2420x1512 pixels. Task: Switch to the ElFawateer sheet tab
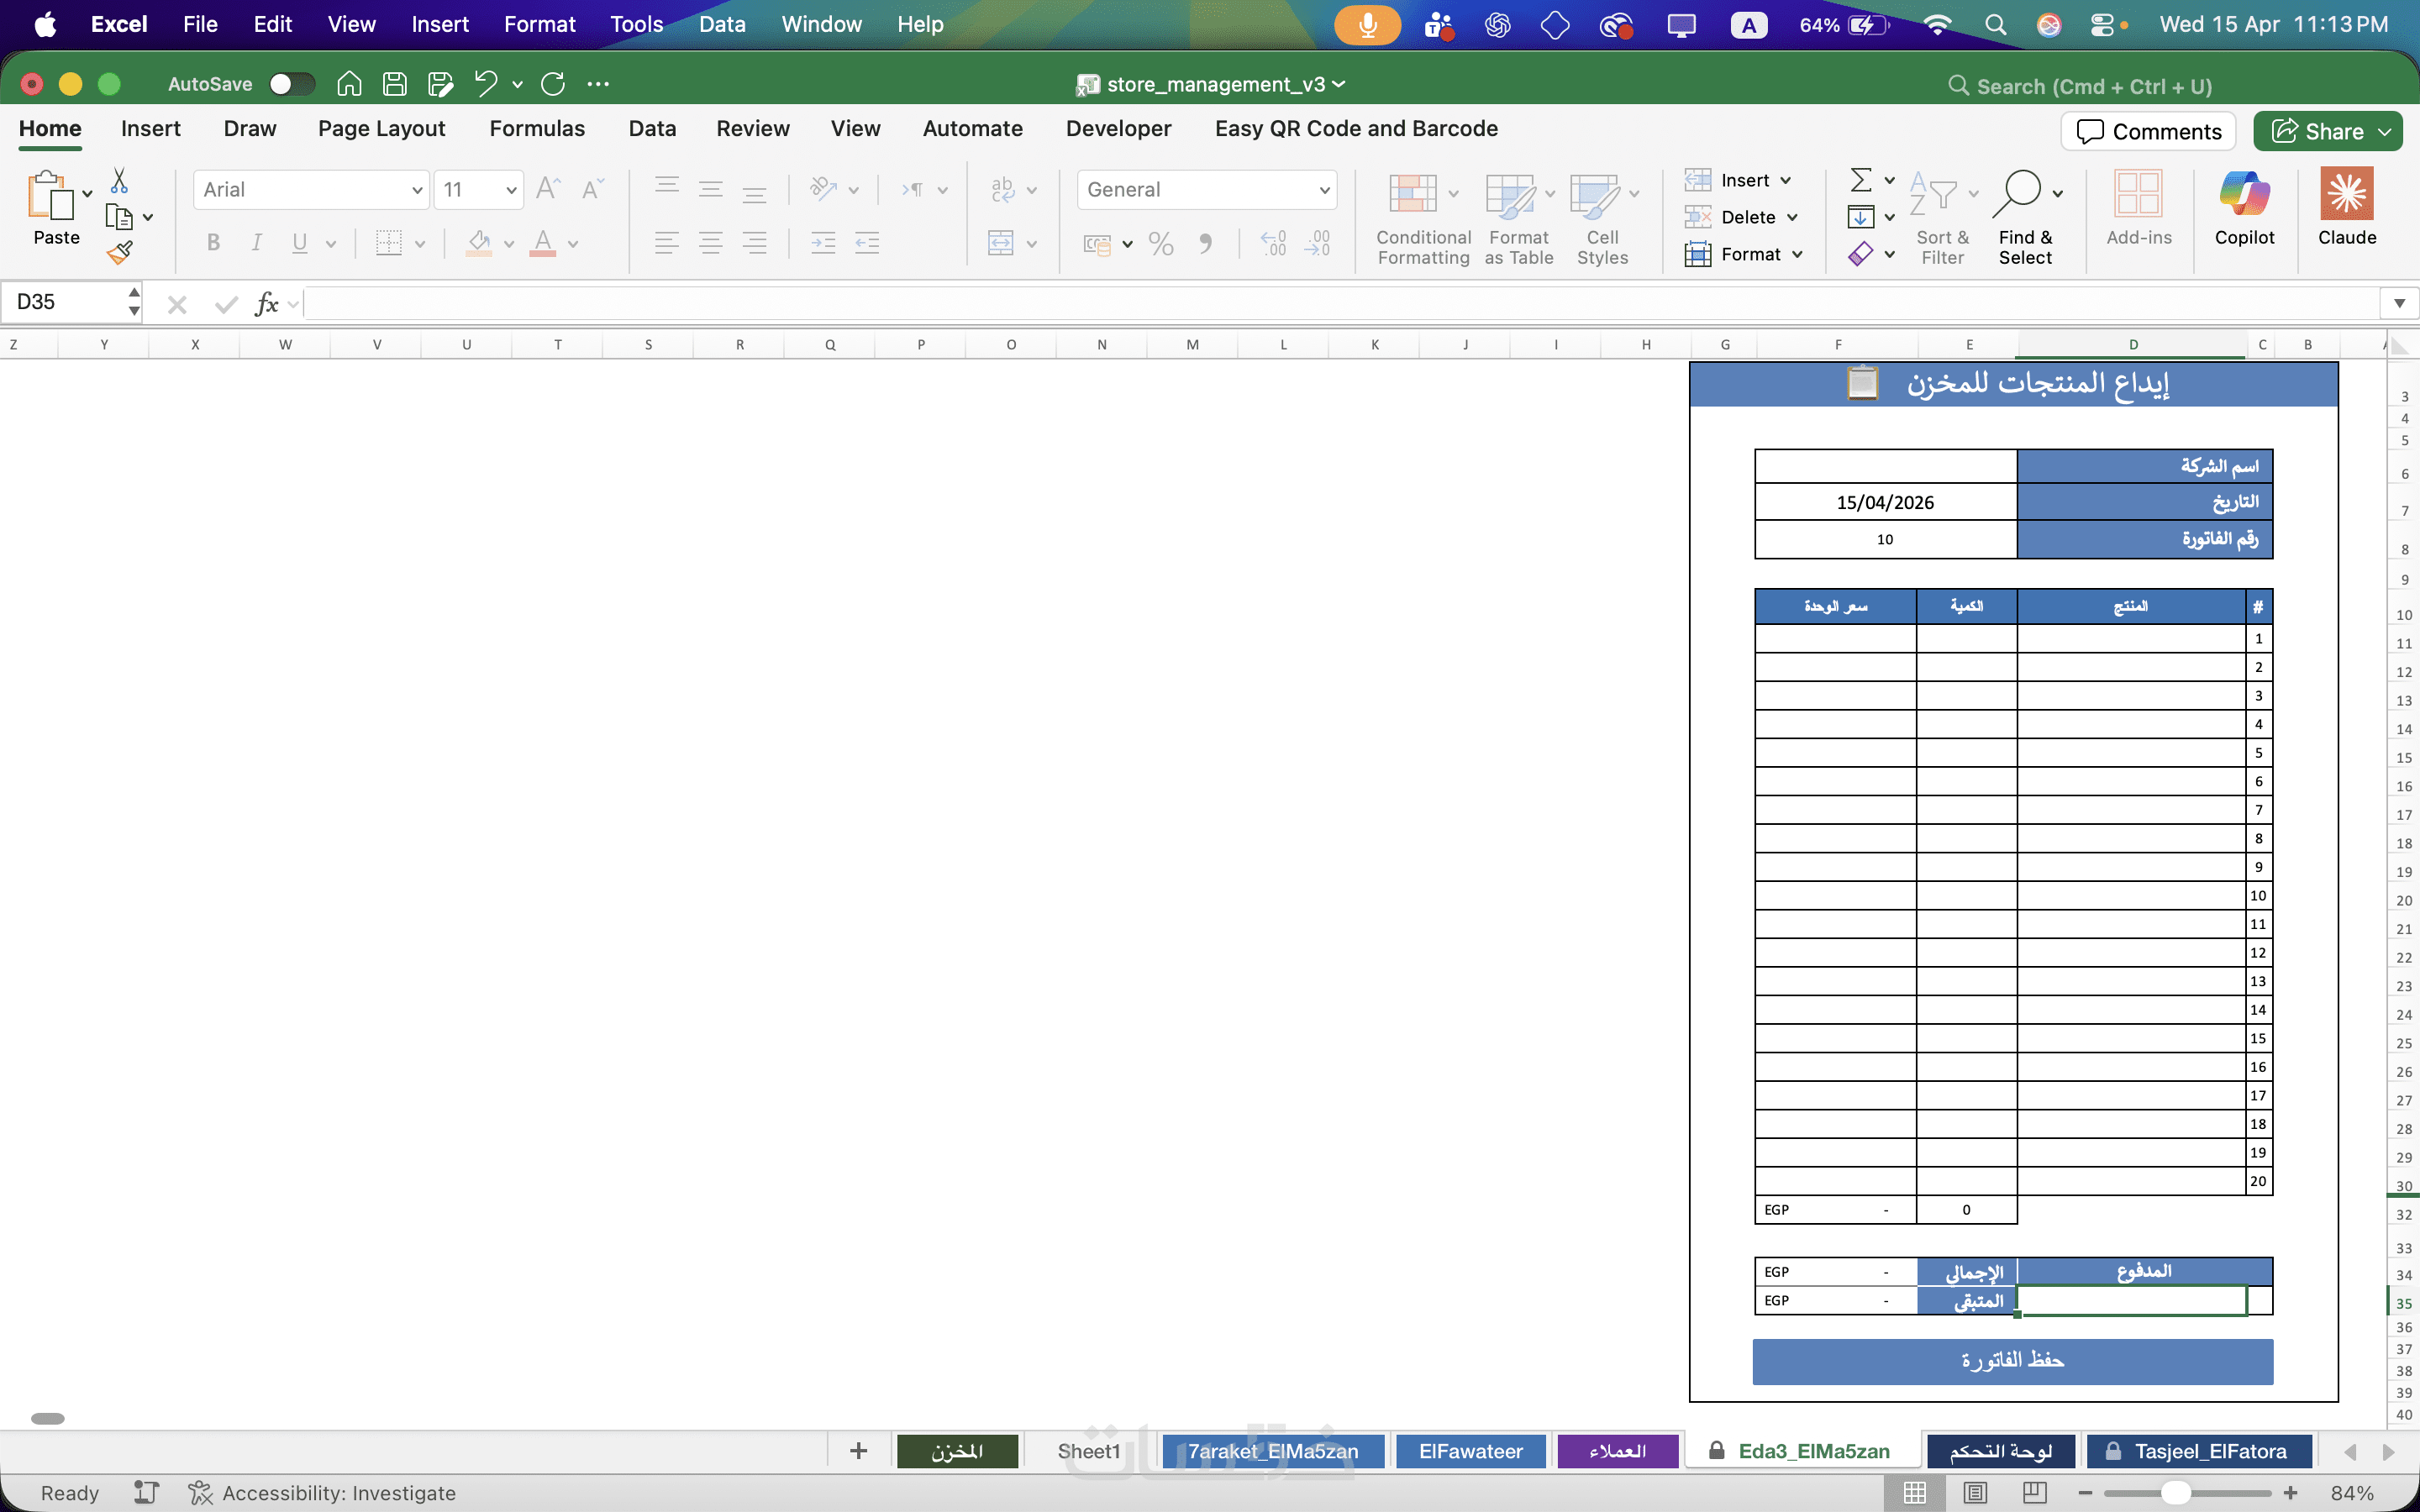[x=1470, y=1451]
